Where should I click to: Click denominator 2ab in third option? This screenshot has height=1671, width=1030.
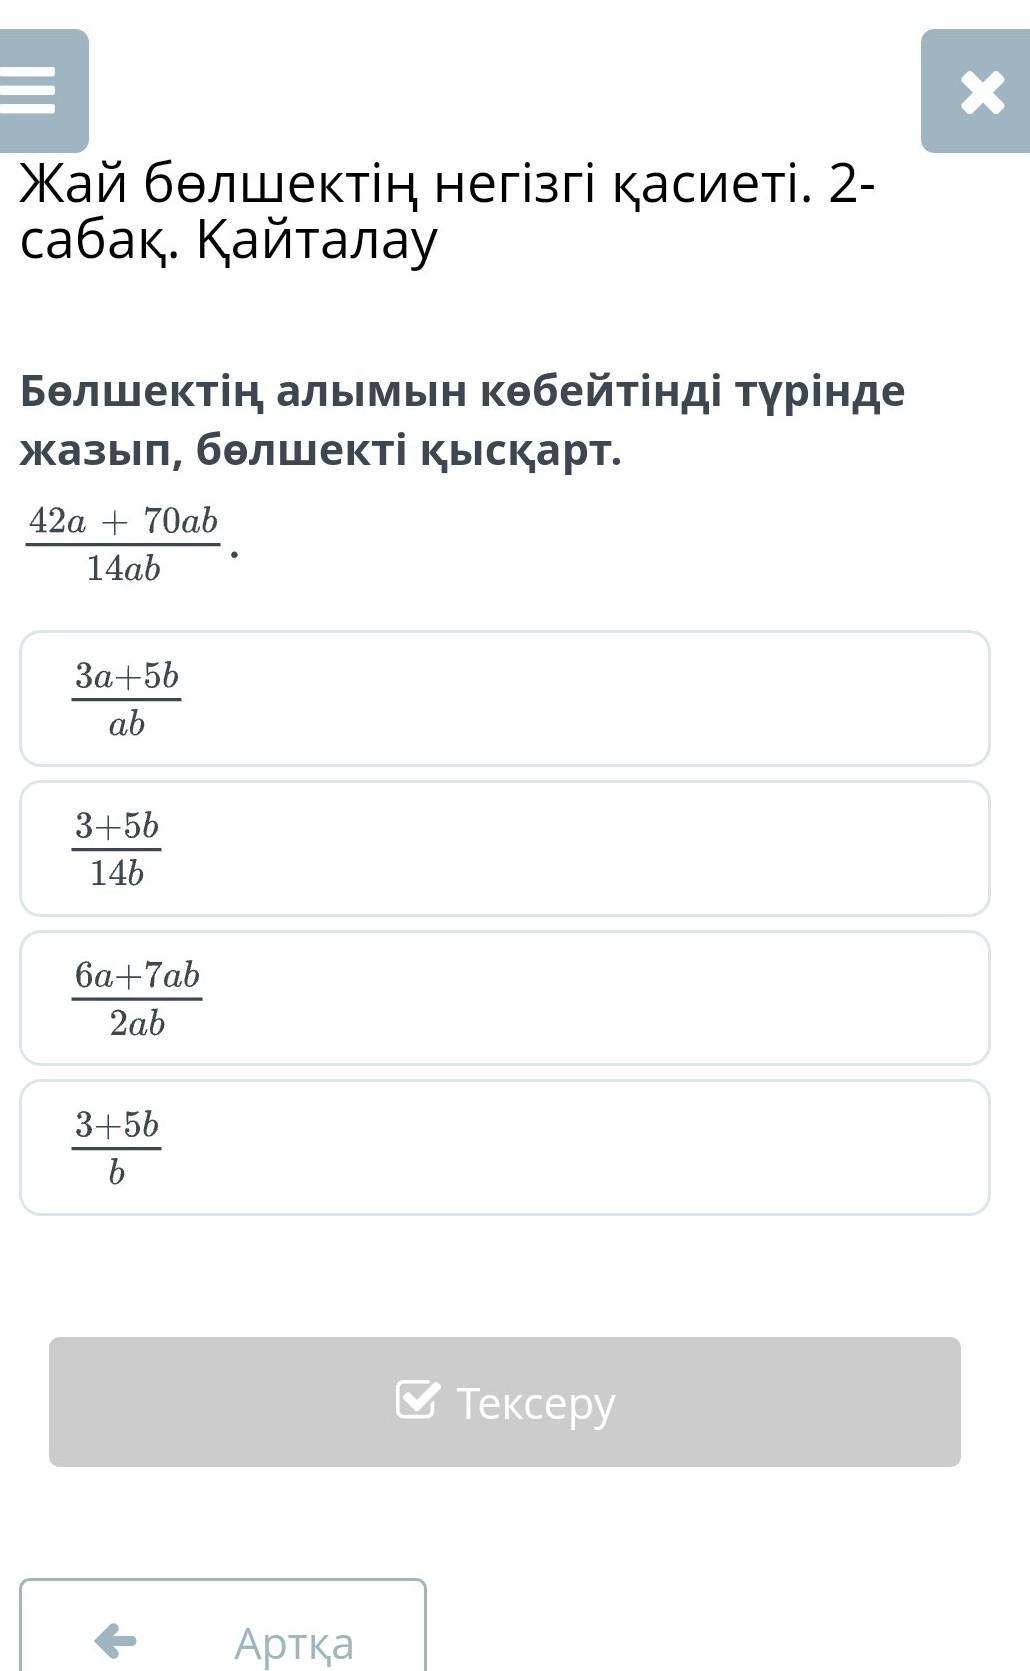(137, 1023)
